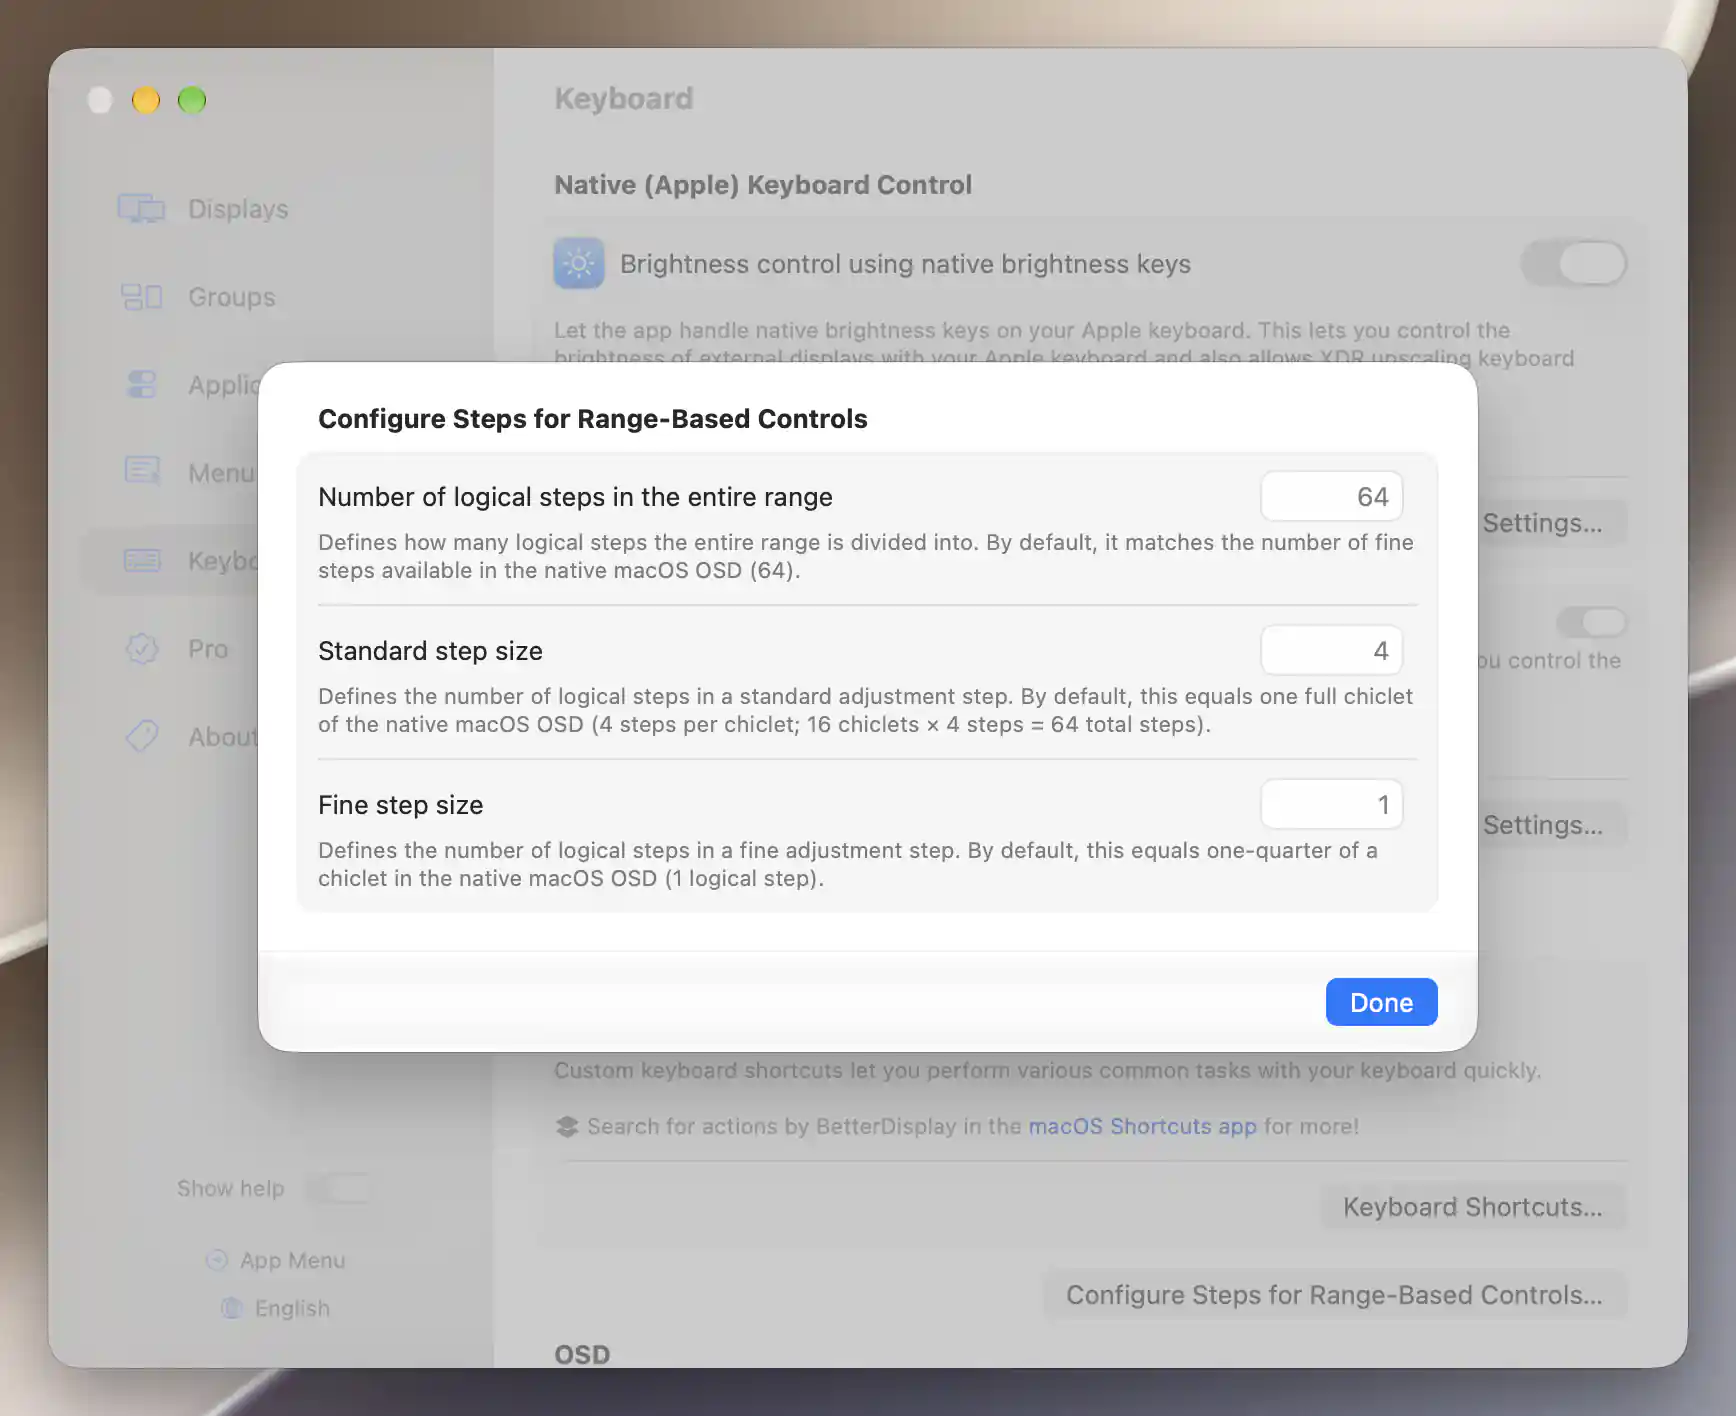Open the Displays section icon in sidebar
1736x1416 pixels.
tap(141, 209)
